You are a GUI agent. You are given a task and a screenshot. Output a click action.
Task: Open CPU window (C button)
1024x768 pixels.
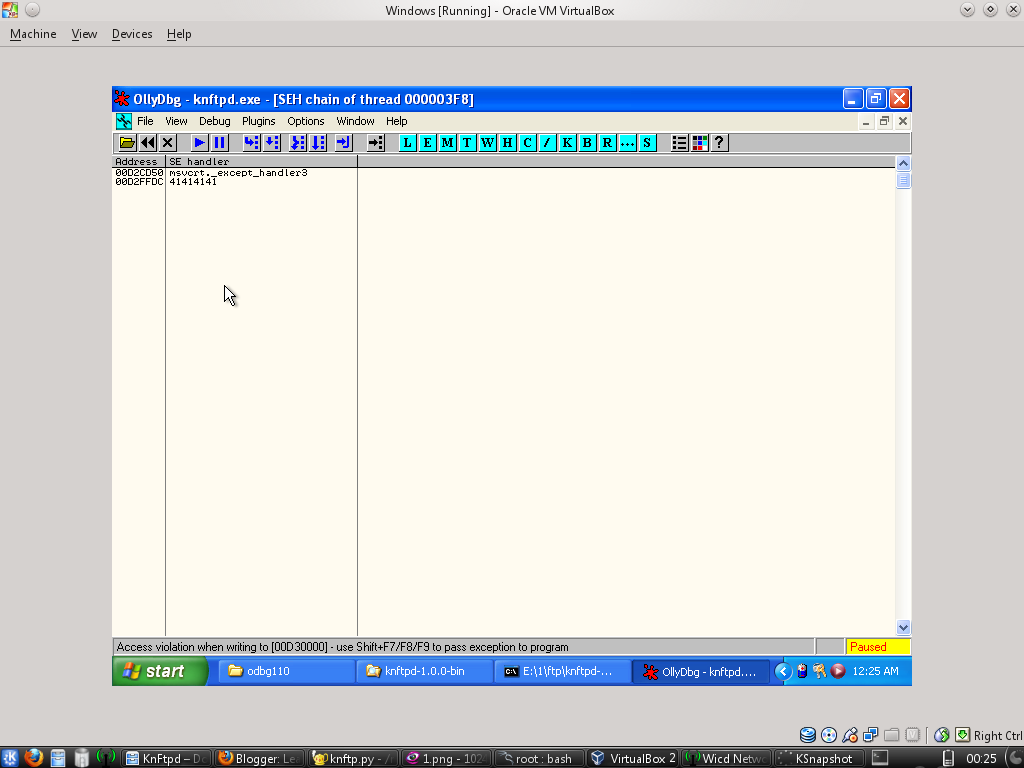pos(528,142)
